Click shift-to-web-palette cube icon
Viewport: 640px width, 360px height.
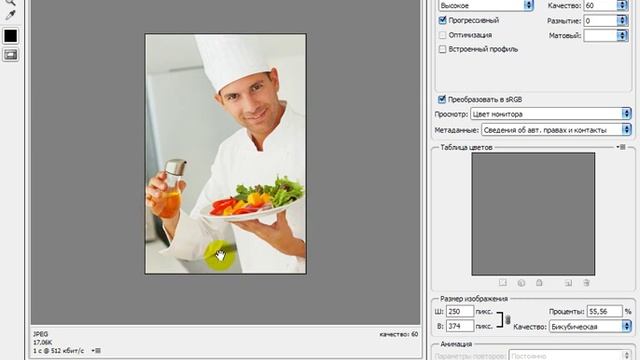tap(521, 283)
